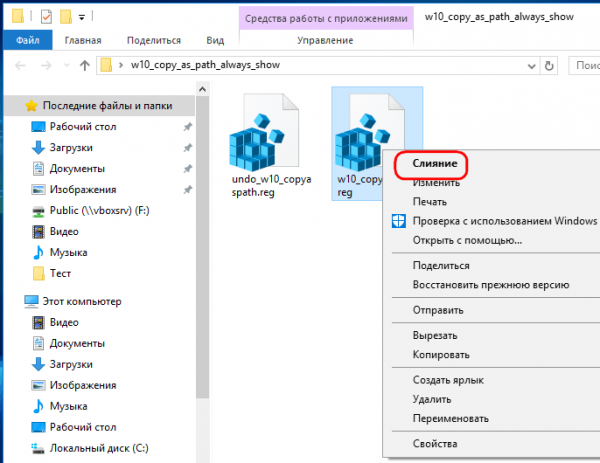Screen dimensions: 600x463
Task: Go back with the back arrow
Action: point(20,66)
